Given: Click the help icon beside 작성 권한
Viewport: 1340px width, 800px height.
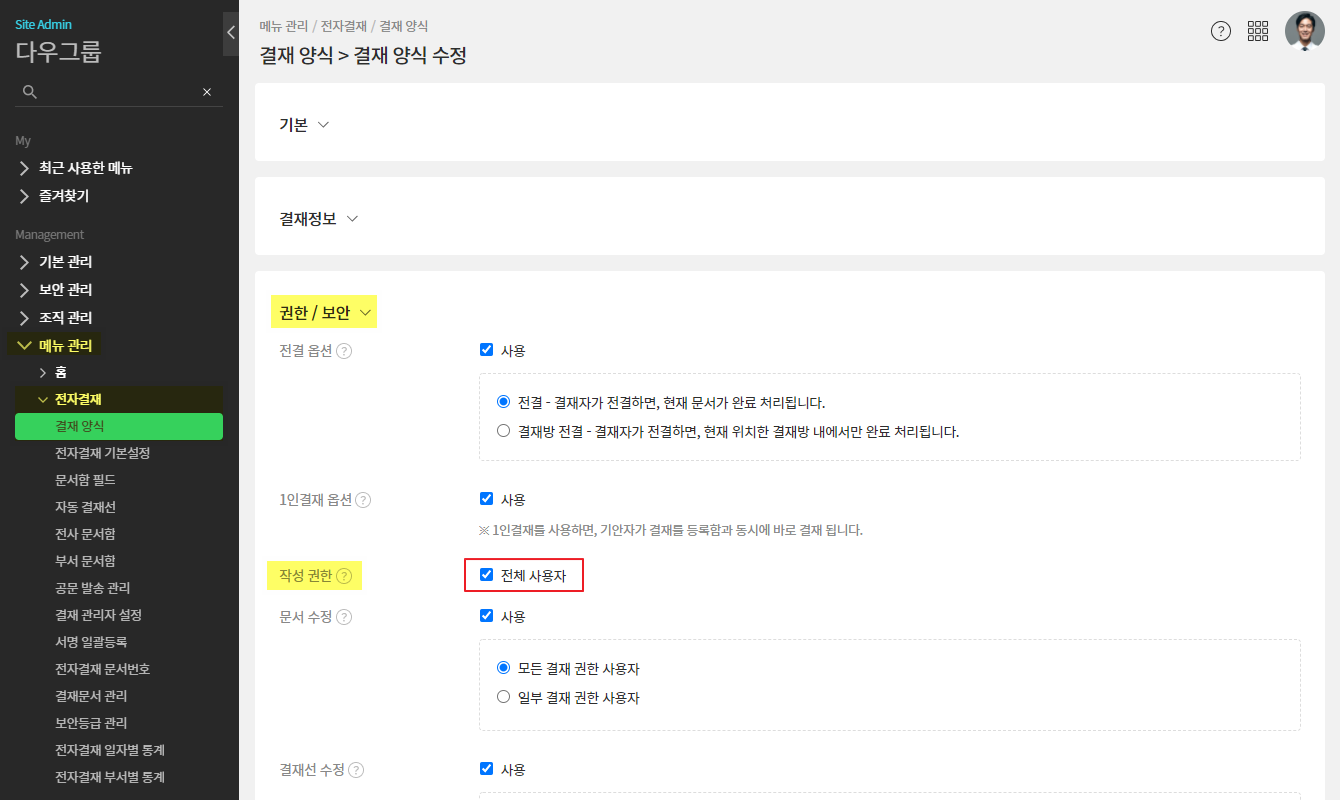Looking at the screenshot, I should coord(344,576).
